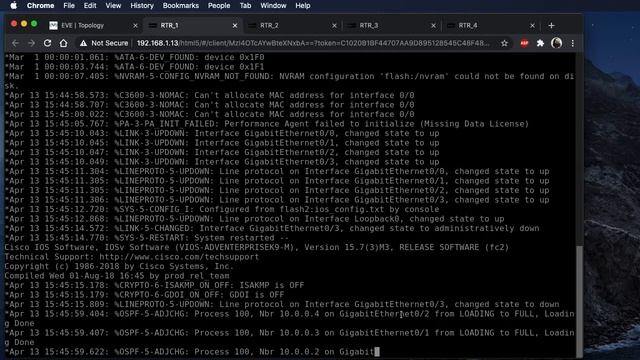Open Chrome's three-dot menu
640x360 pixels.
pos(573,43)
